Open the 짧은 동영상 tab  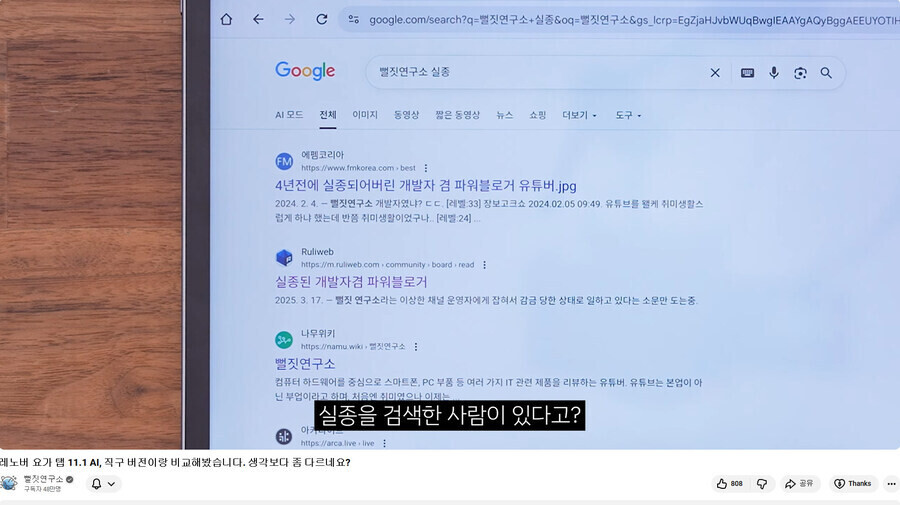[x=457, y=115]
